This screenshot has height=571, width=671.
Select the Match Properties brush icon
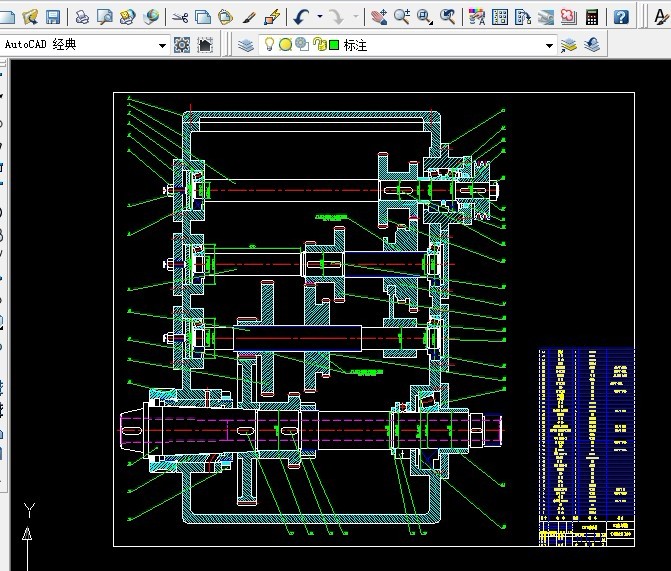(x=249, y=17)
